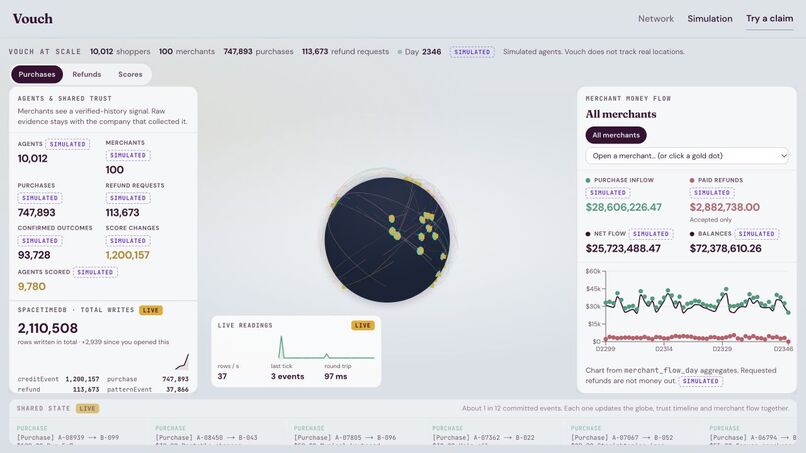Click the SIMULATED badge beside Agents Scored
This screenshot has width=806, height=453.
(x=95, y=272)
